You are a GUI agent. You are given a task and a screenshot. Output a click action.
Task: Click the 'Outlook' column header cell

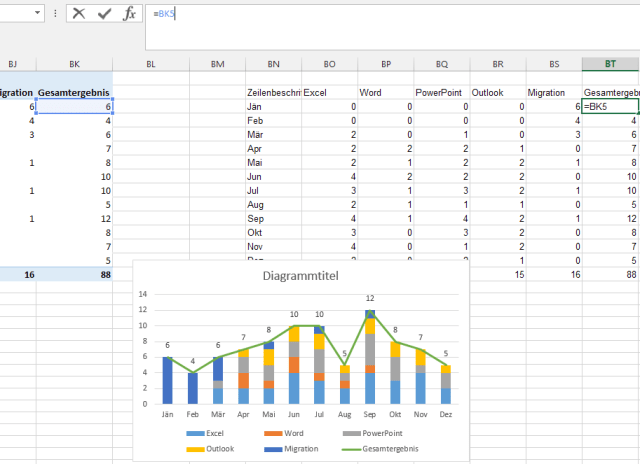click(x=498, y=93)
